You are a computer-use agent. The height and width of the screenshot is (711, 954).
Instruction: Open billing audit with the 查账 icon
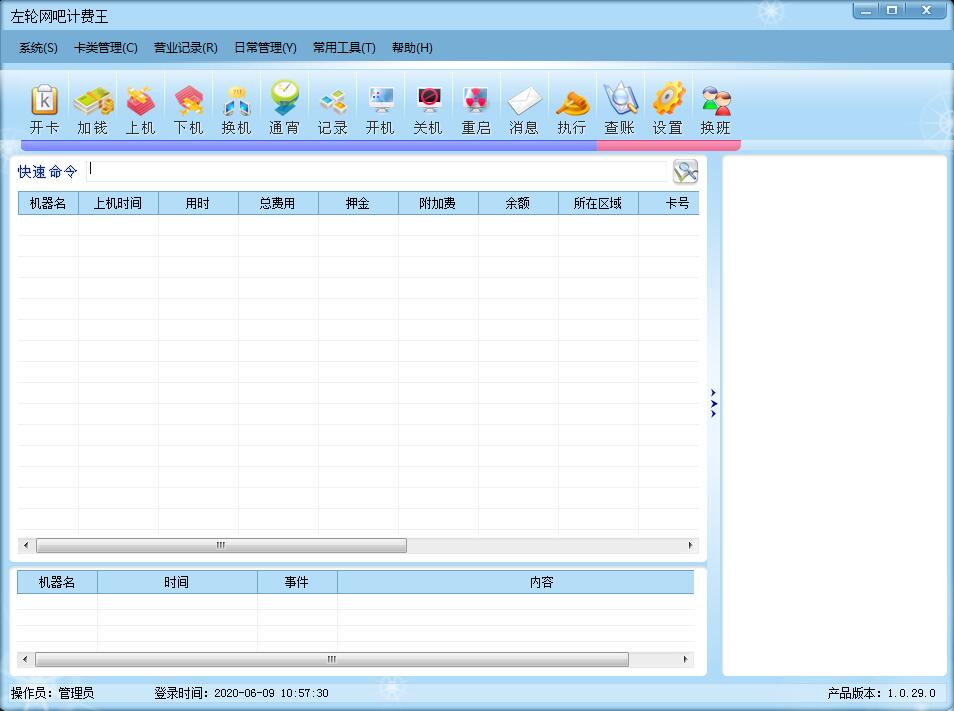click(x=620, y=105)
